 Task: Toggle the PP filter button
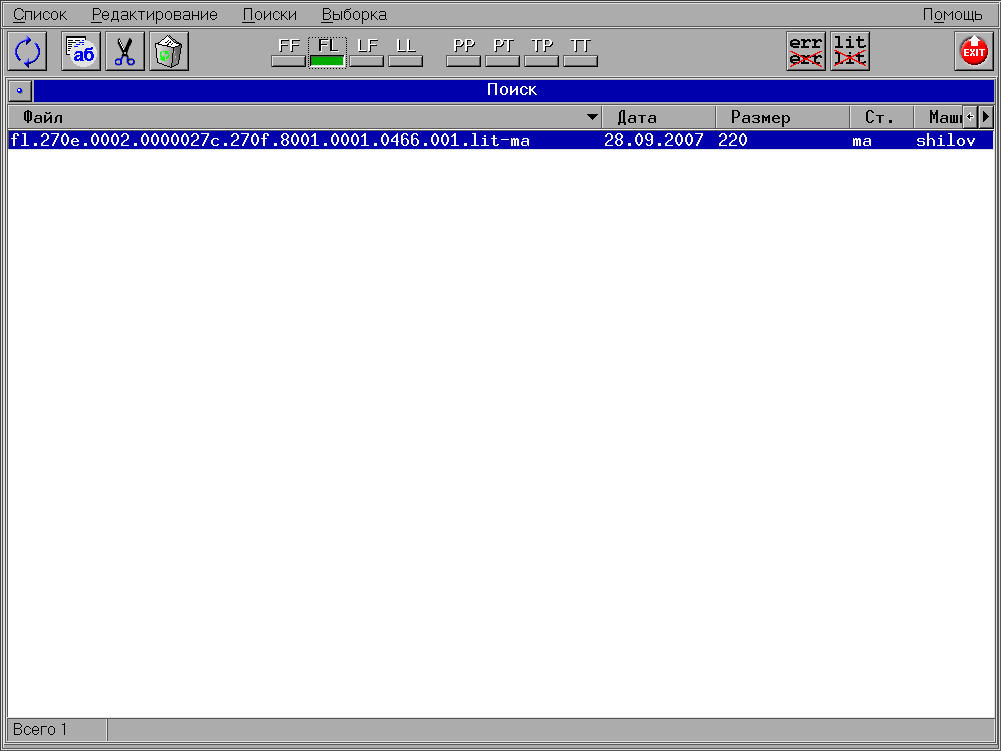tap(463, 52)
